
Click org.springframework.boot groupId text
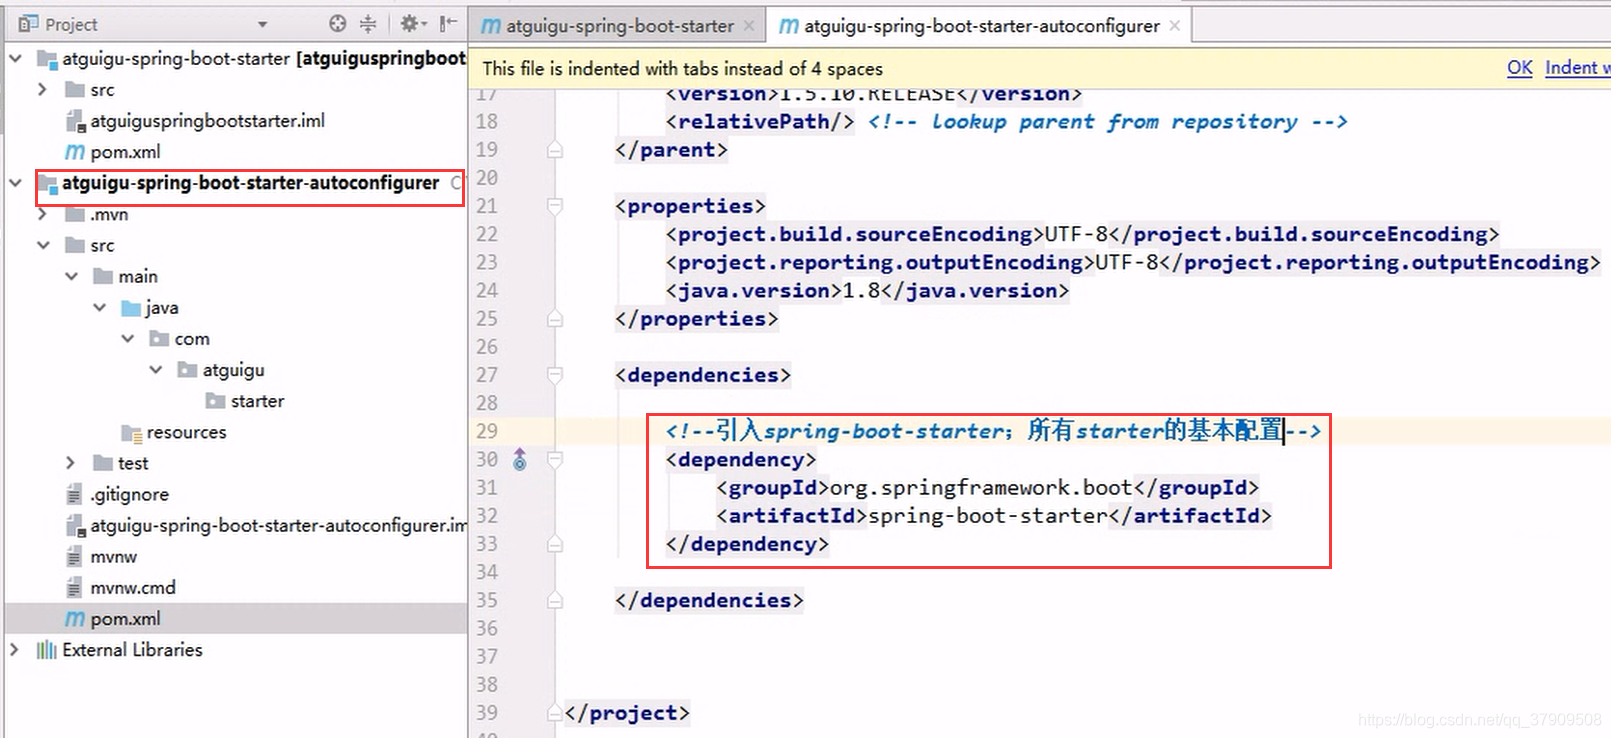coord(981,488)
